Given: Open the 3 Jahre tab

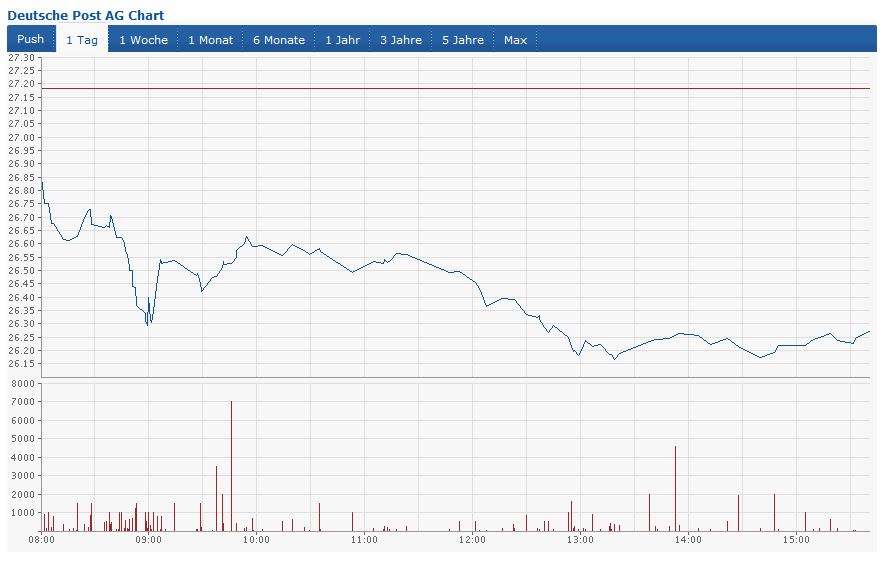Looking at the screenshot, I should coord(401,39).
